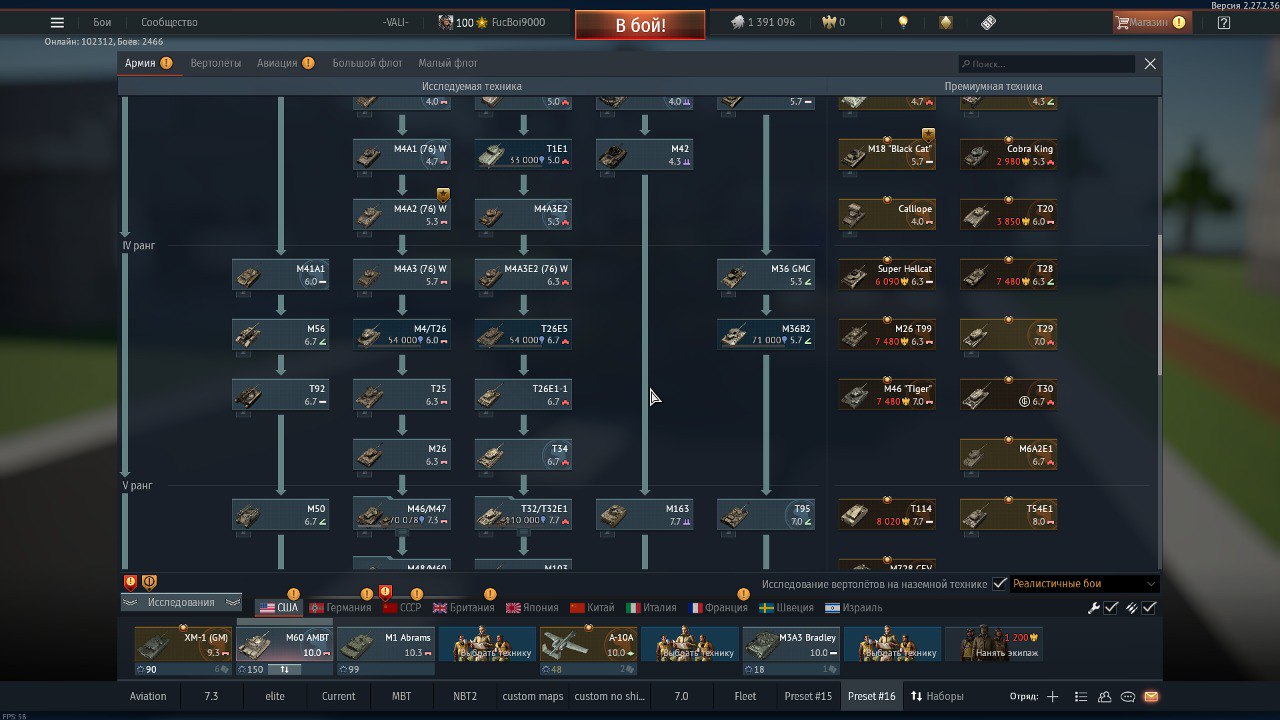The height and width of the screenshot is (720, 1280).
Task: Select the M42 vehicle in the tree
Action: pyautogui.click(x=644, y=155)
